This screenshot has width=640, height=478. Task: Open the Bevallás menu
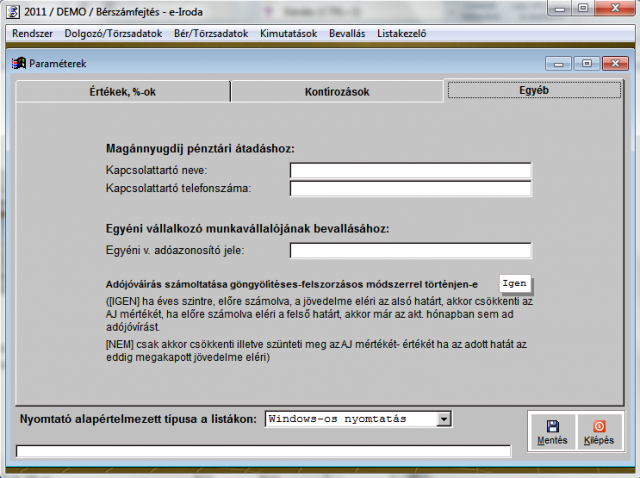pyautogui.click(x=347, y=33)
